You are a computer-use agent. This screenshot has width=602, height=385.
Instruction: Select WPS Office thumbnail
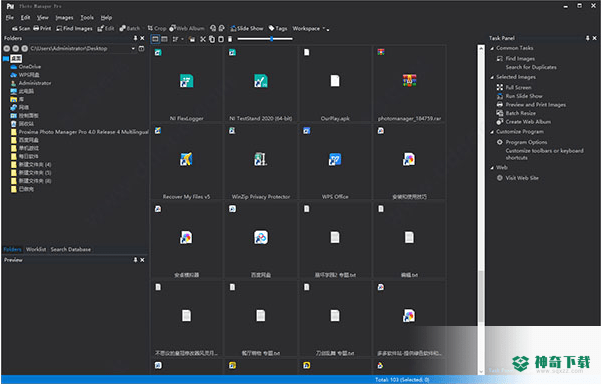tap(335, 162)
